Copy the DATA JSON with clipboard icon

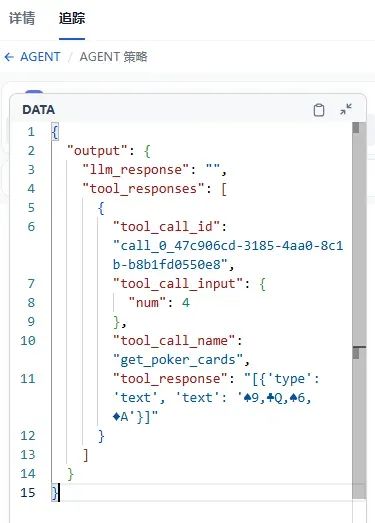click(x=319, y=110)
